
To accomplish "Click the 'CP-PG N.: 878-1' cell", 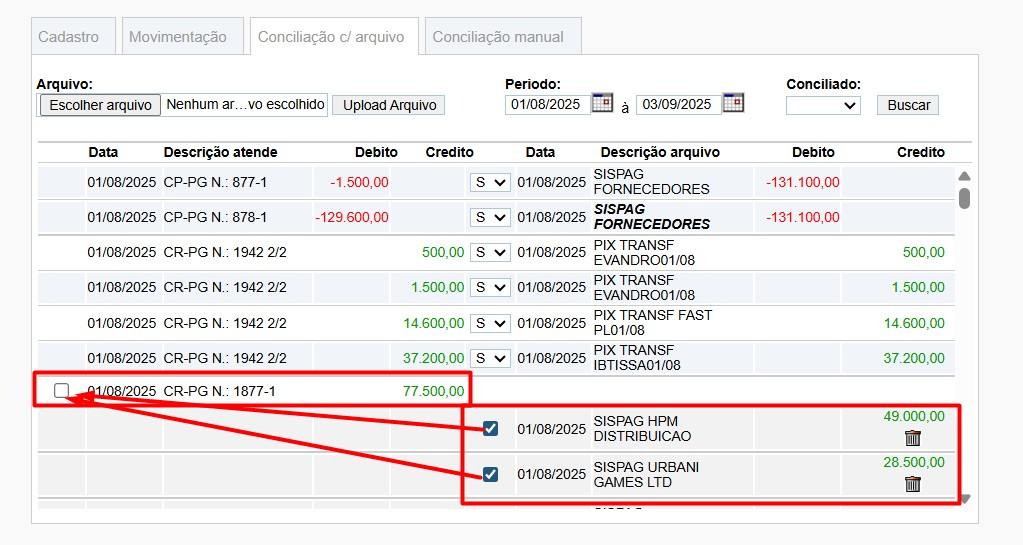I will (x=215, y=217).
